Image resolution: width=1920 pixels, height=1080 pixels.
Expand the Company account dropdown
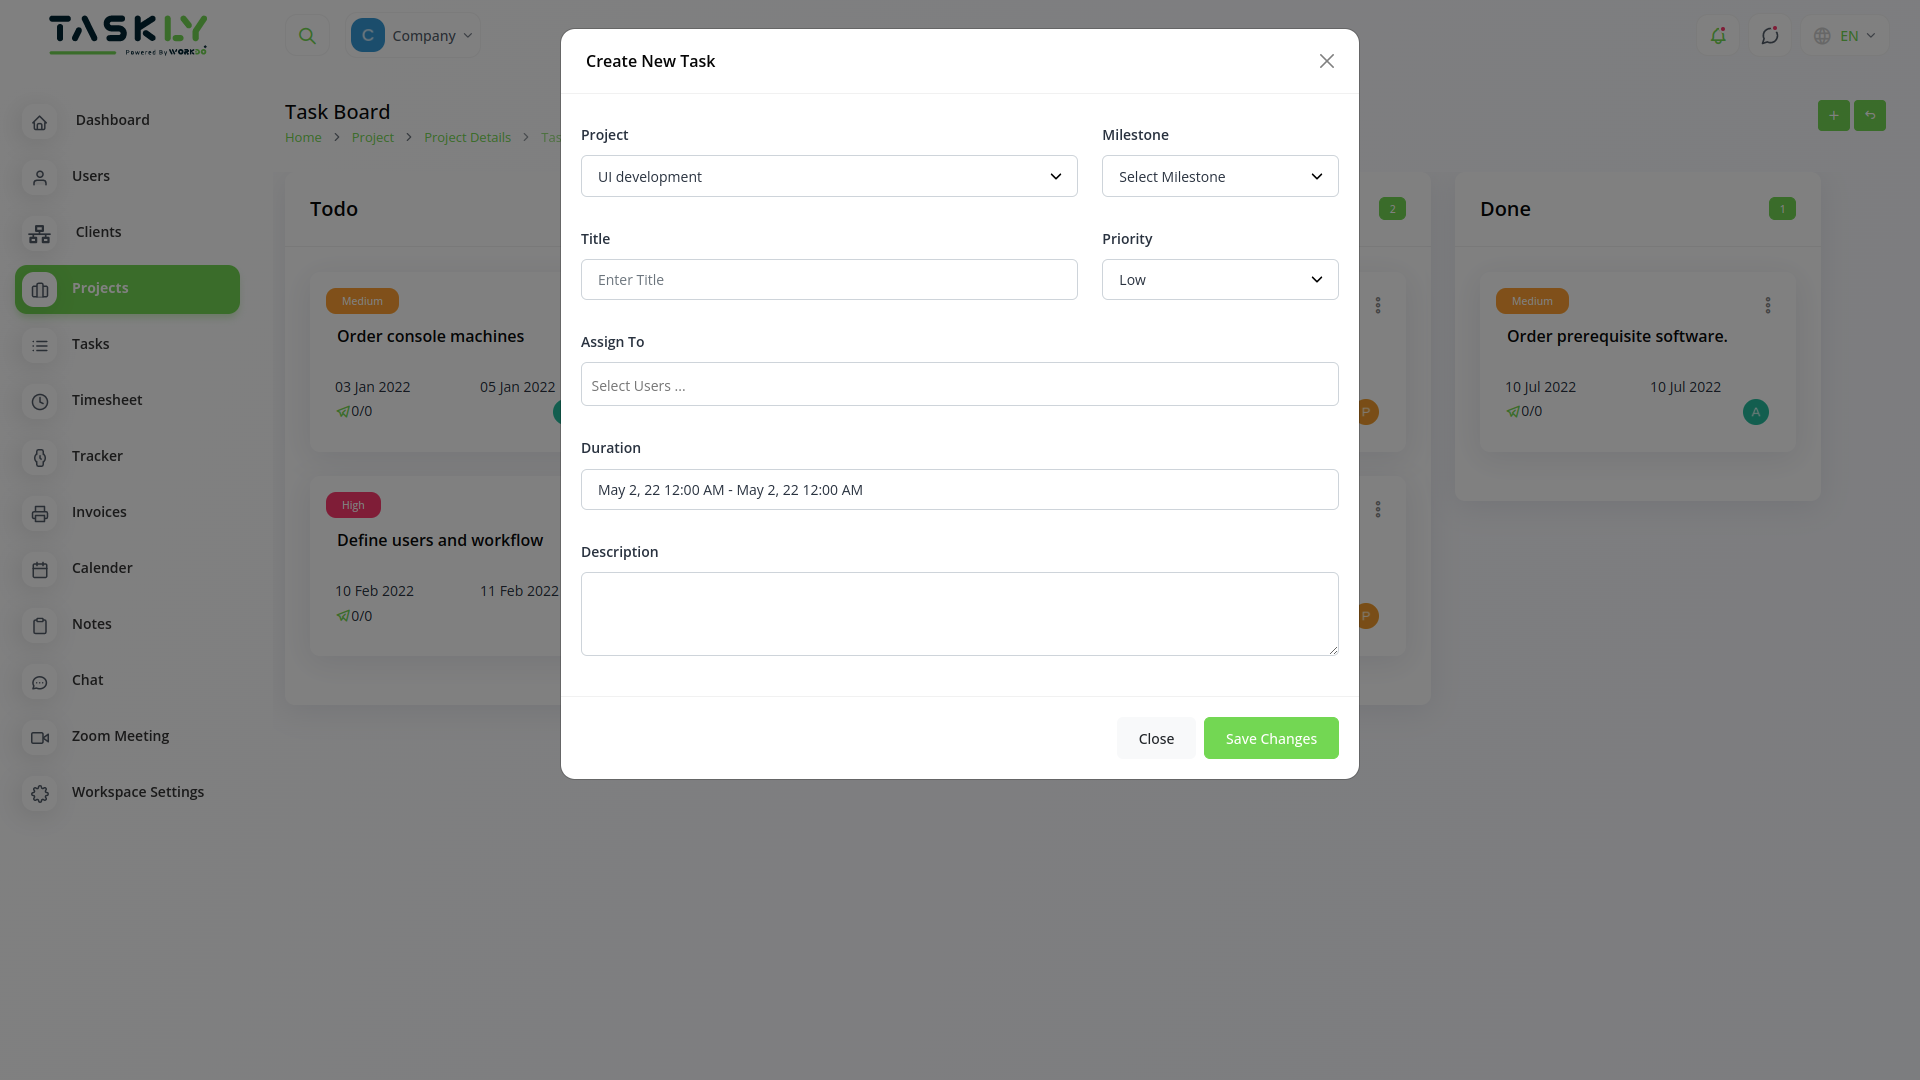tap(413, 35)
